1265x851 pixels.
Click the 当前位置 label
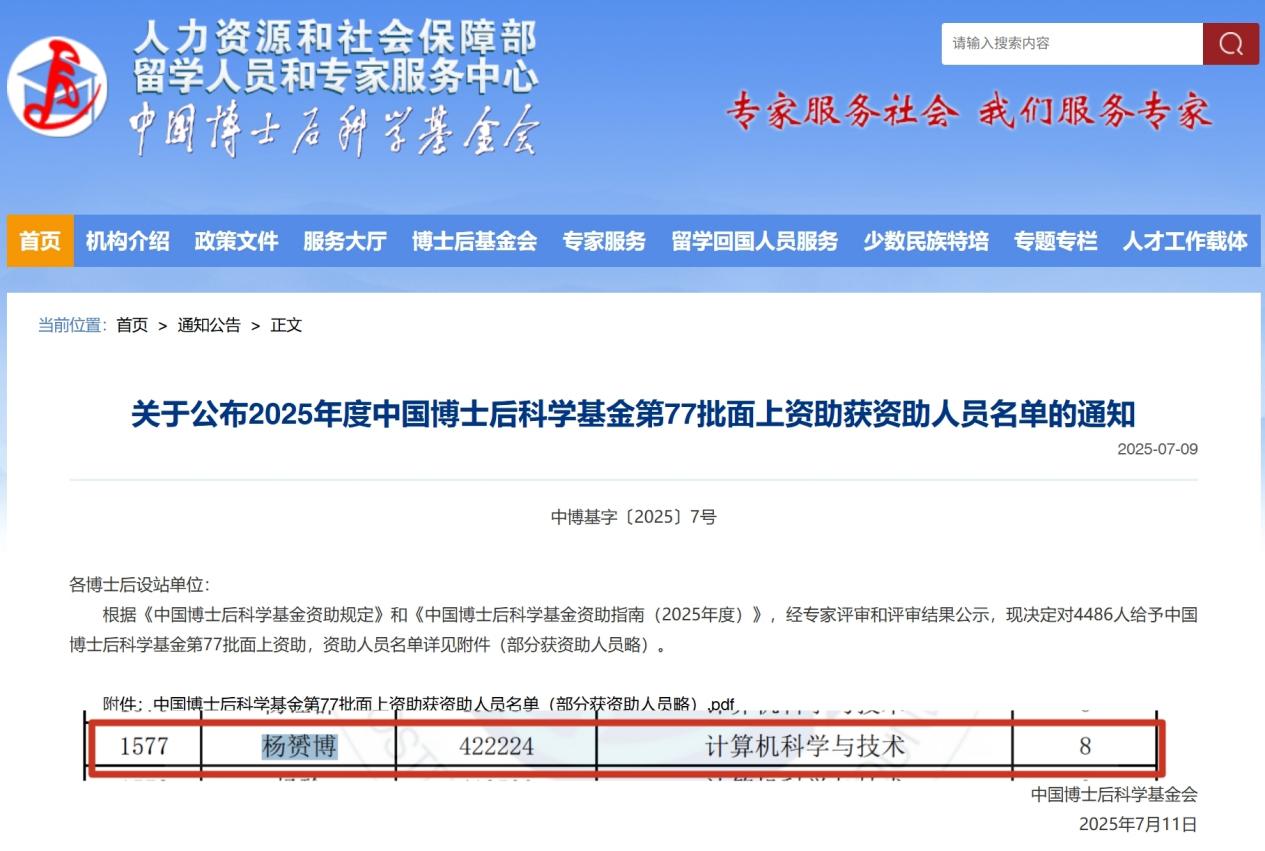click(72, 325)
